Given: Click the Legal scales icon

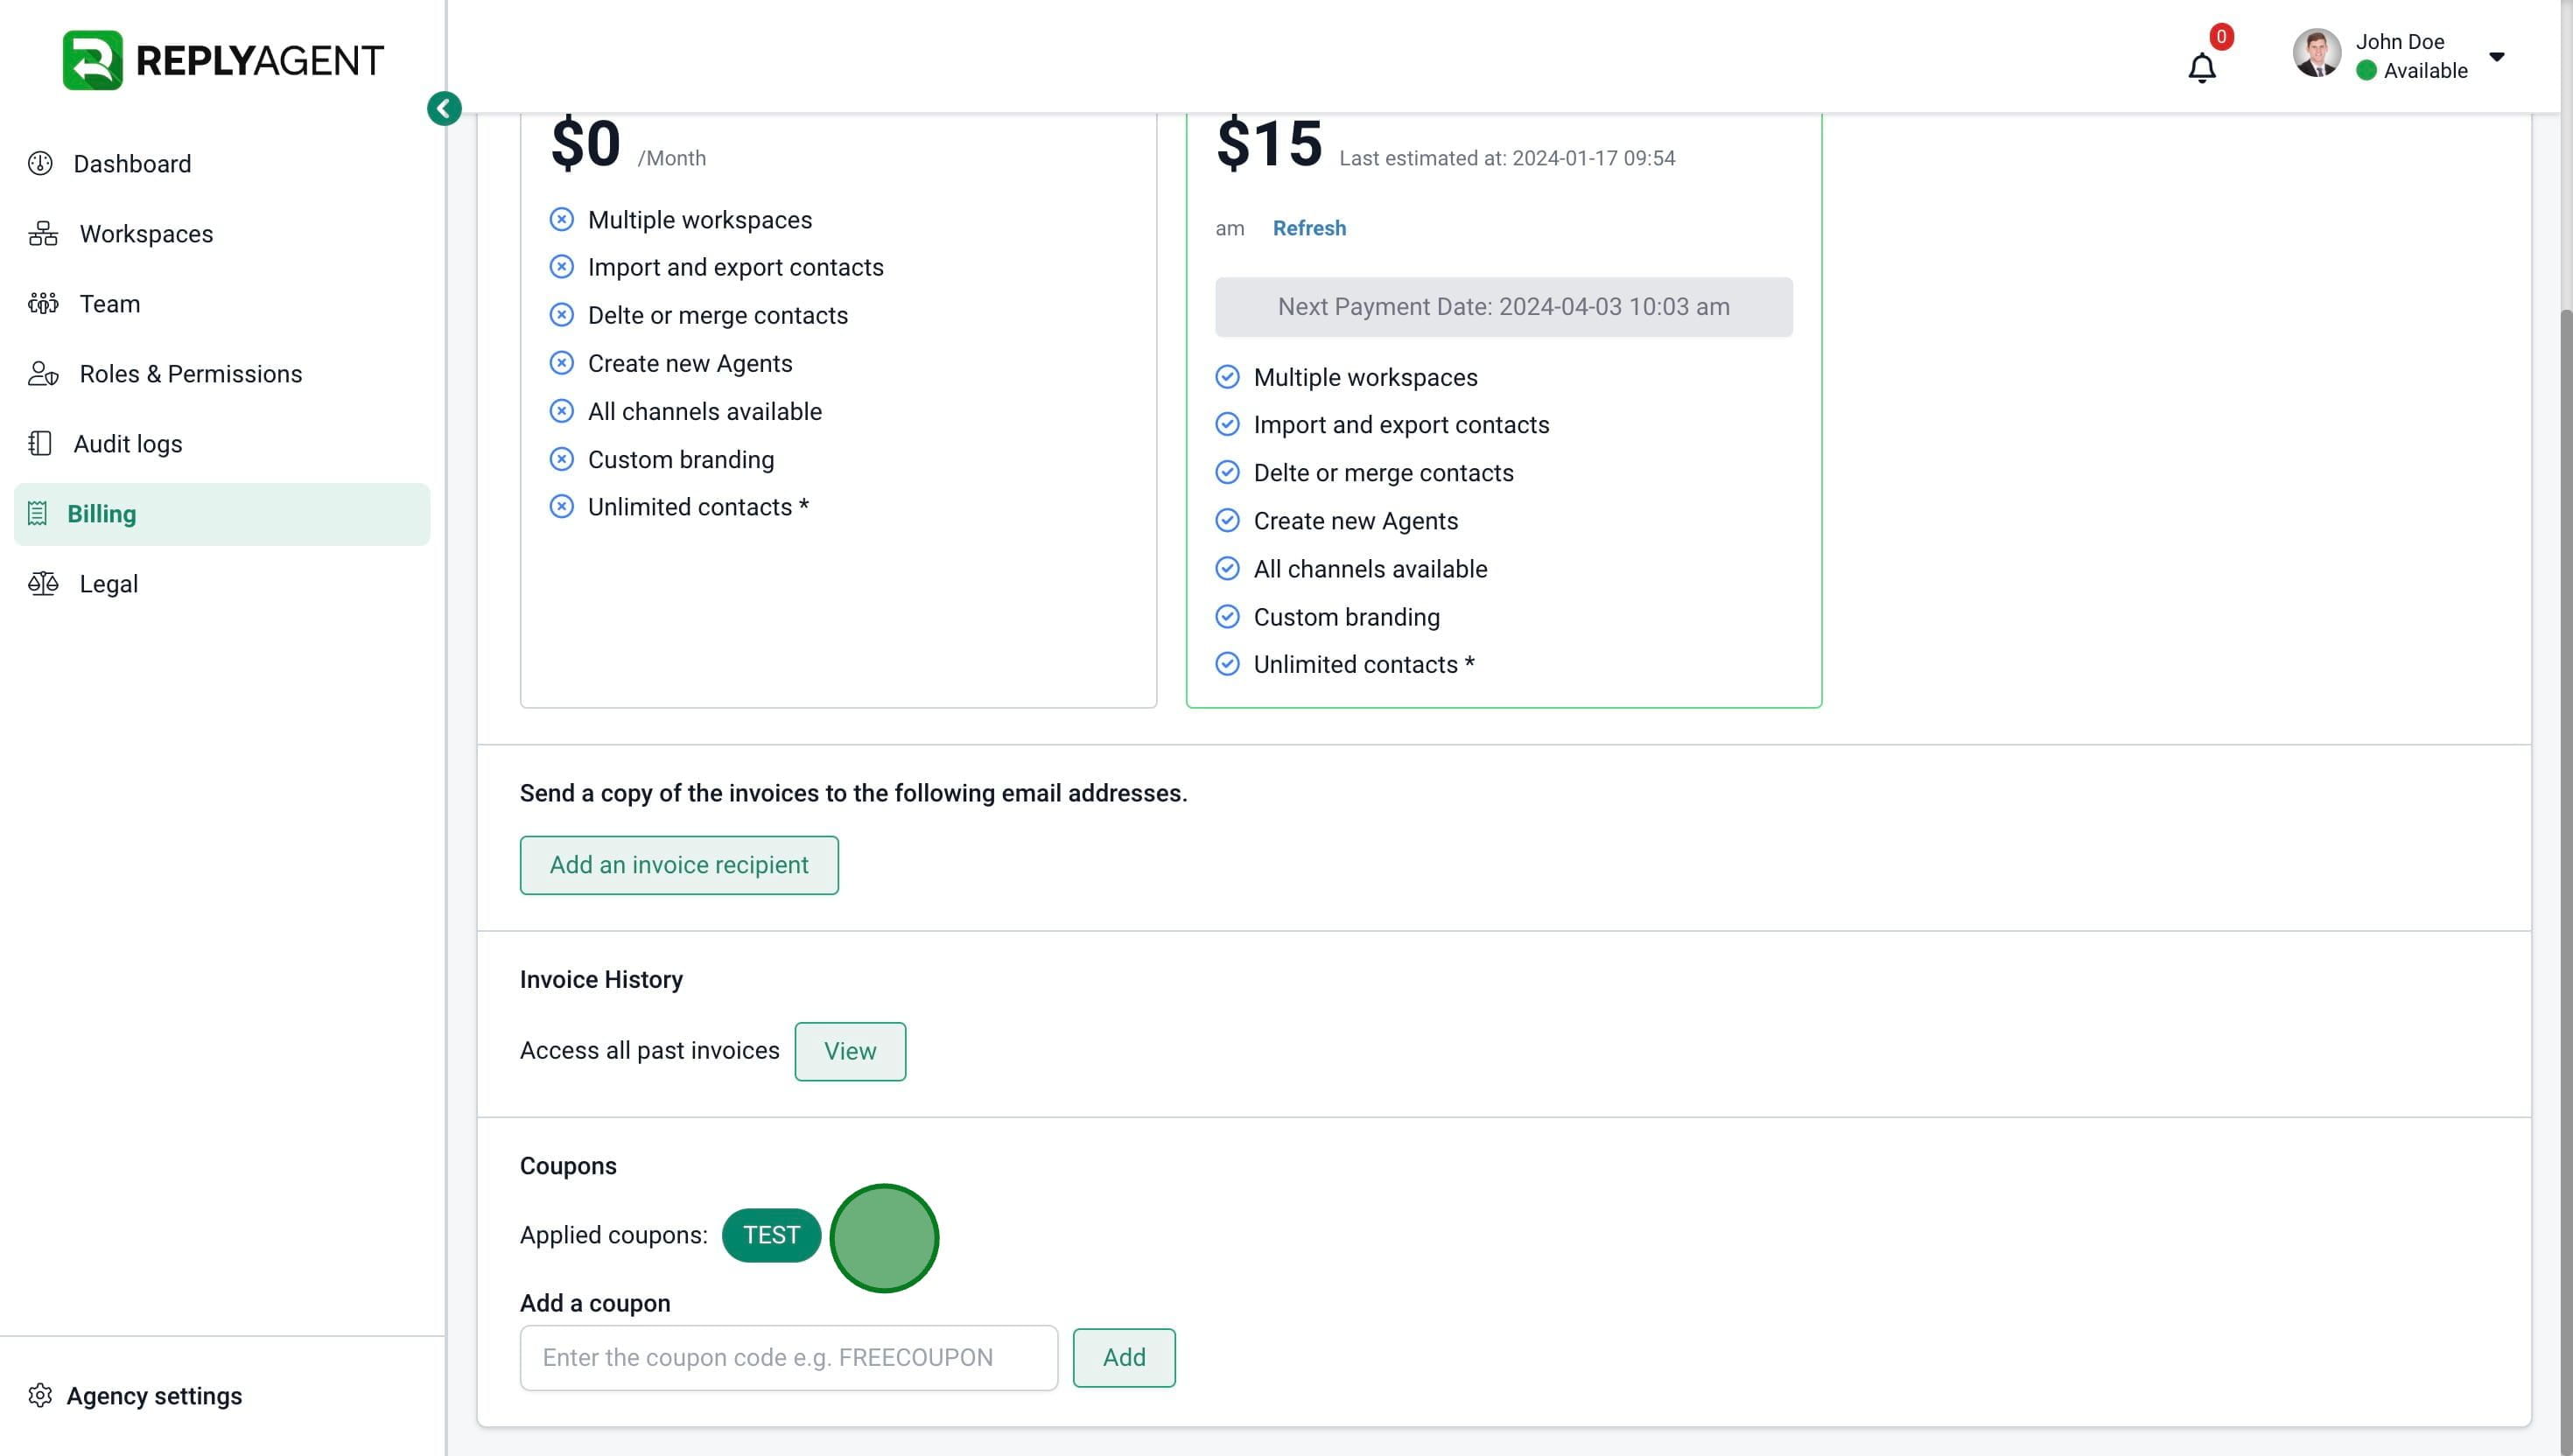Looking at the screenshot, I should tap(43, 584).
